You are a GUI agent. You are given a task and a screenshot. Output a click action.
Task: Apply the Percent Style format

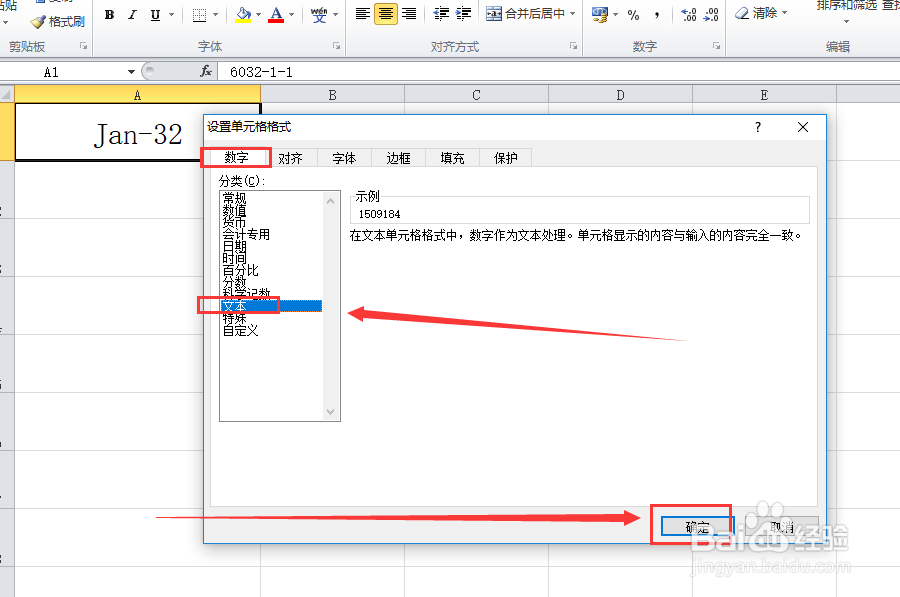tap(633, 14)
